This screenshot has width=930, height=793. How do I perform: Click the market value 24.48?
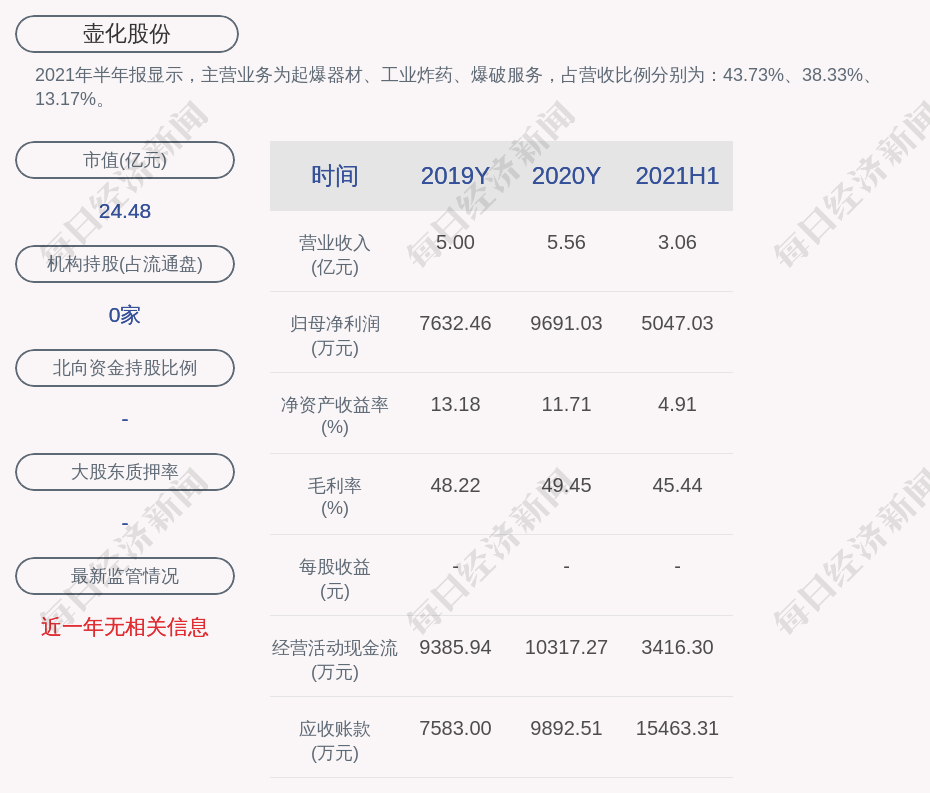[125, 211]
